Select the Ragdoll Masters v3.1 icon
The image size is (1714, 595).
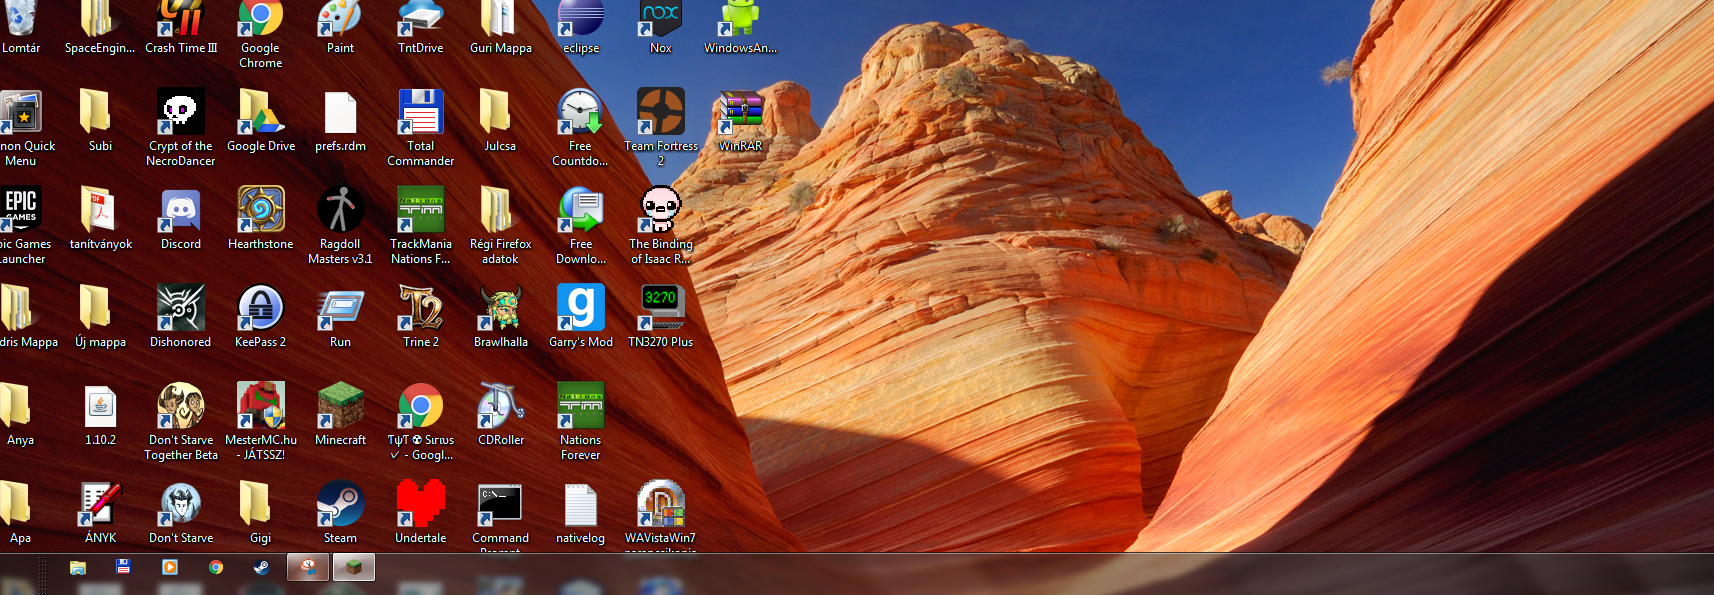pos(341,211)
